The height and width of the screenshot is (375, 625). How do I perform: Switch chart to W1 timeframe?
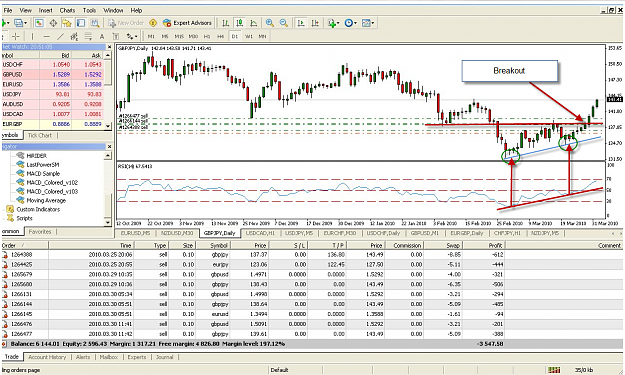click(249, 36)
